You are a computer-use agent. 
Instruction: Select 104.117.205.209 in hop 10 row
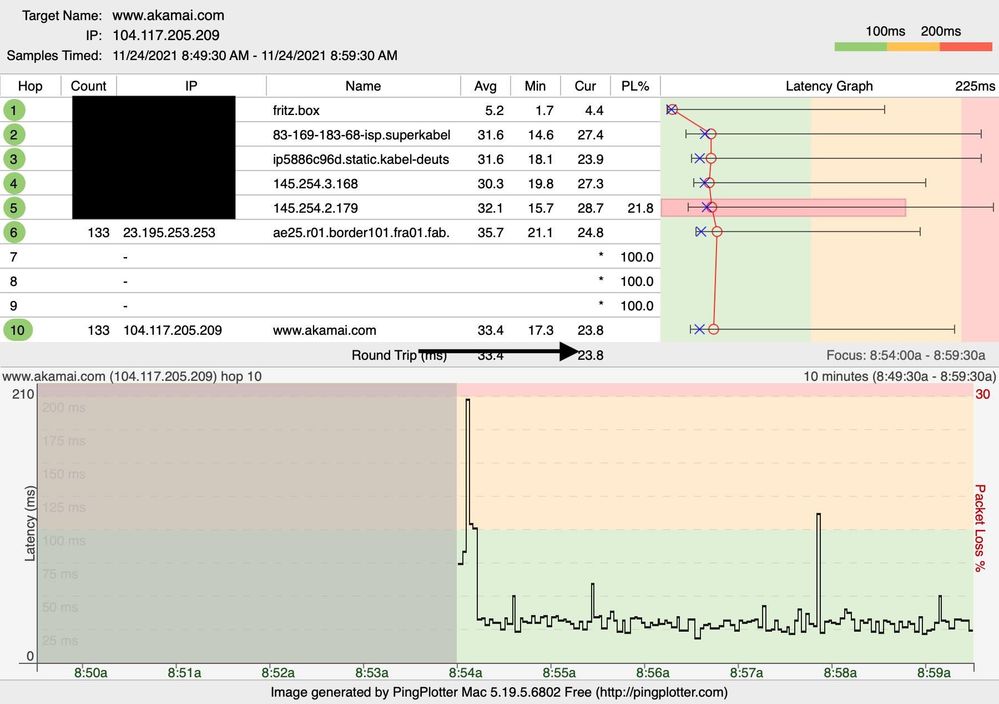173,330
